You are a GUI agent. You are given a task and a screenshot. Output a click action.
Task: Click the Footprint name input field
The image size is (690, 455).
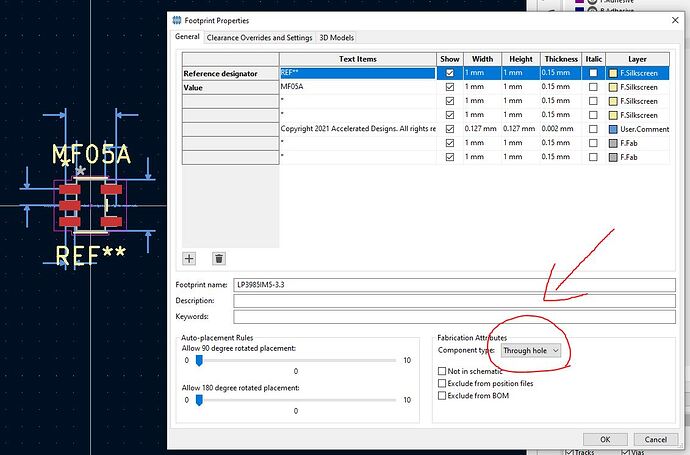(x=455, y=285)
